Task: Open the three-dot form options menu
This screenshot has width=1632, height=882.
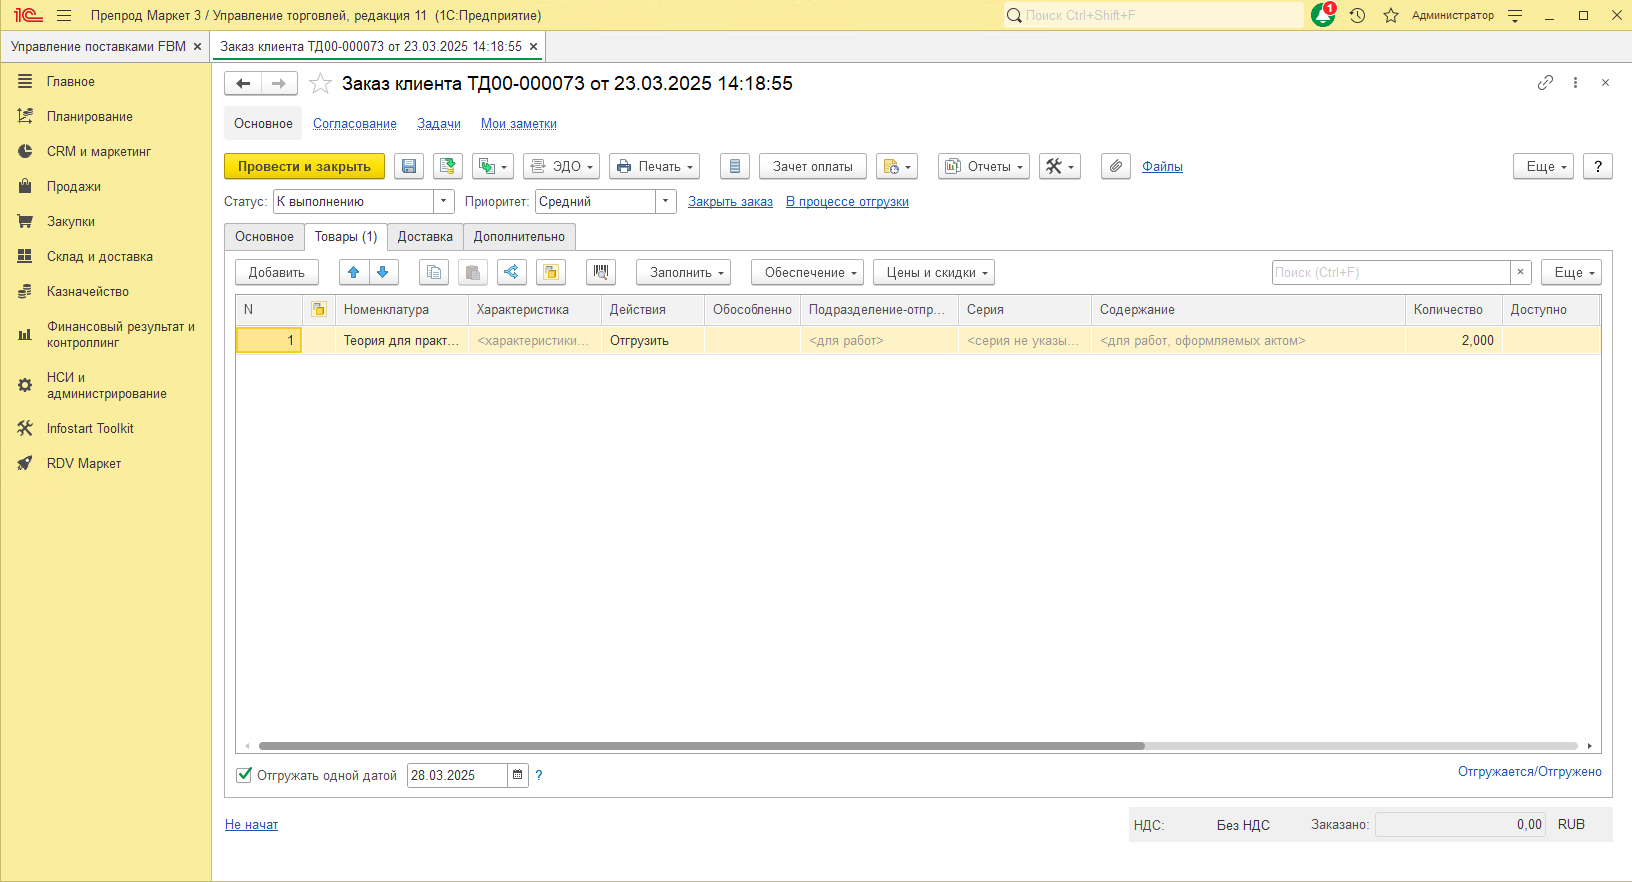Action: click(x=1575, y=83)
